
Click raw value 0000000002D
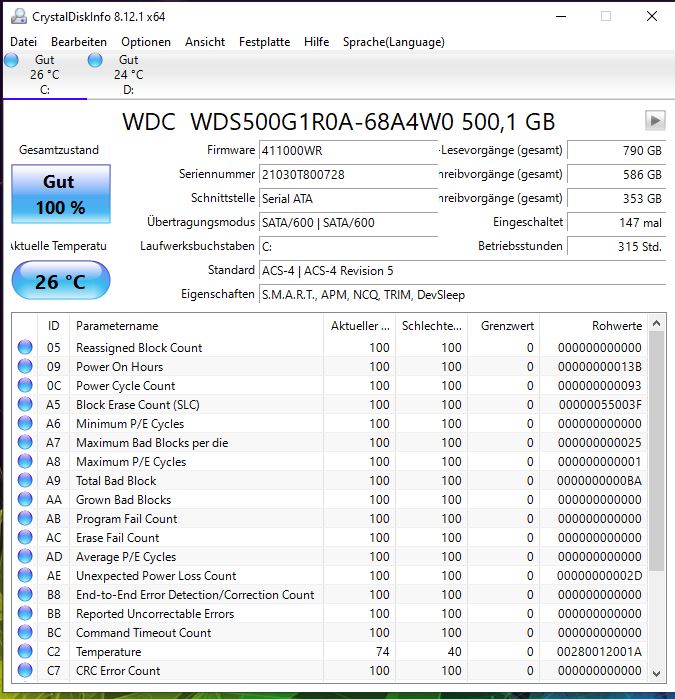tap(599, 576)
